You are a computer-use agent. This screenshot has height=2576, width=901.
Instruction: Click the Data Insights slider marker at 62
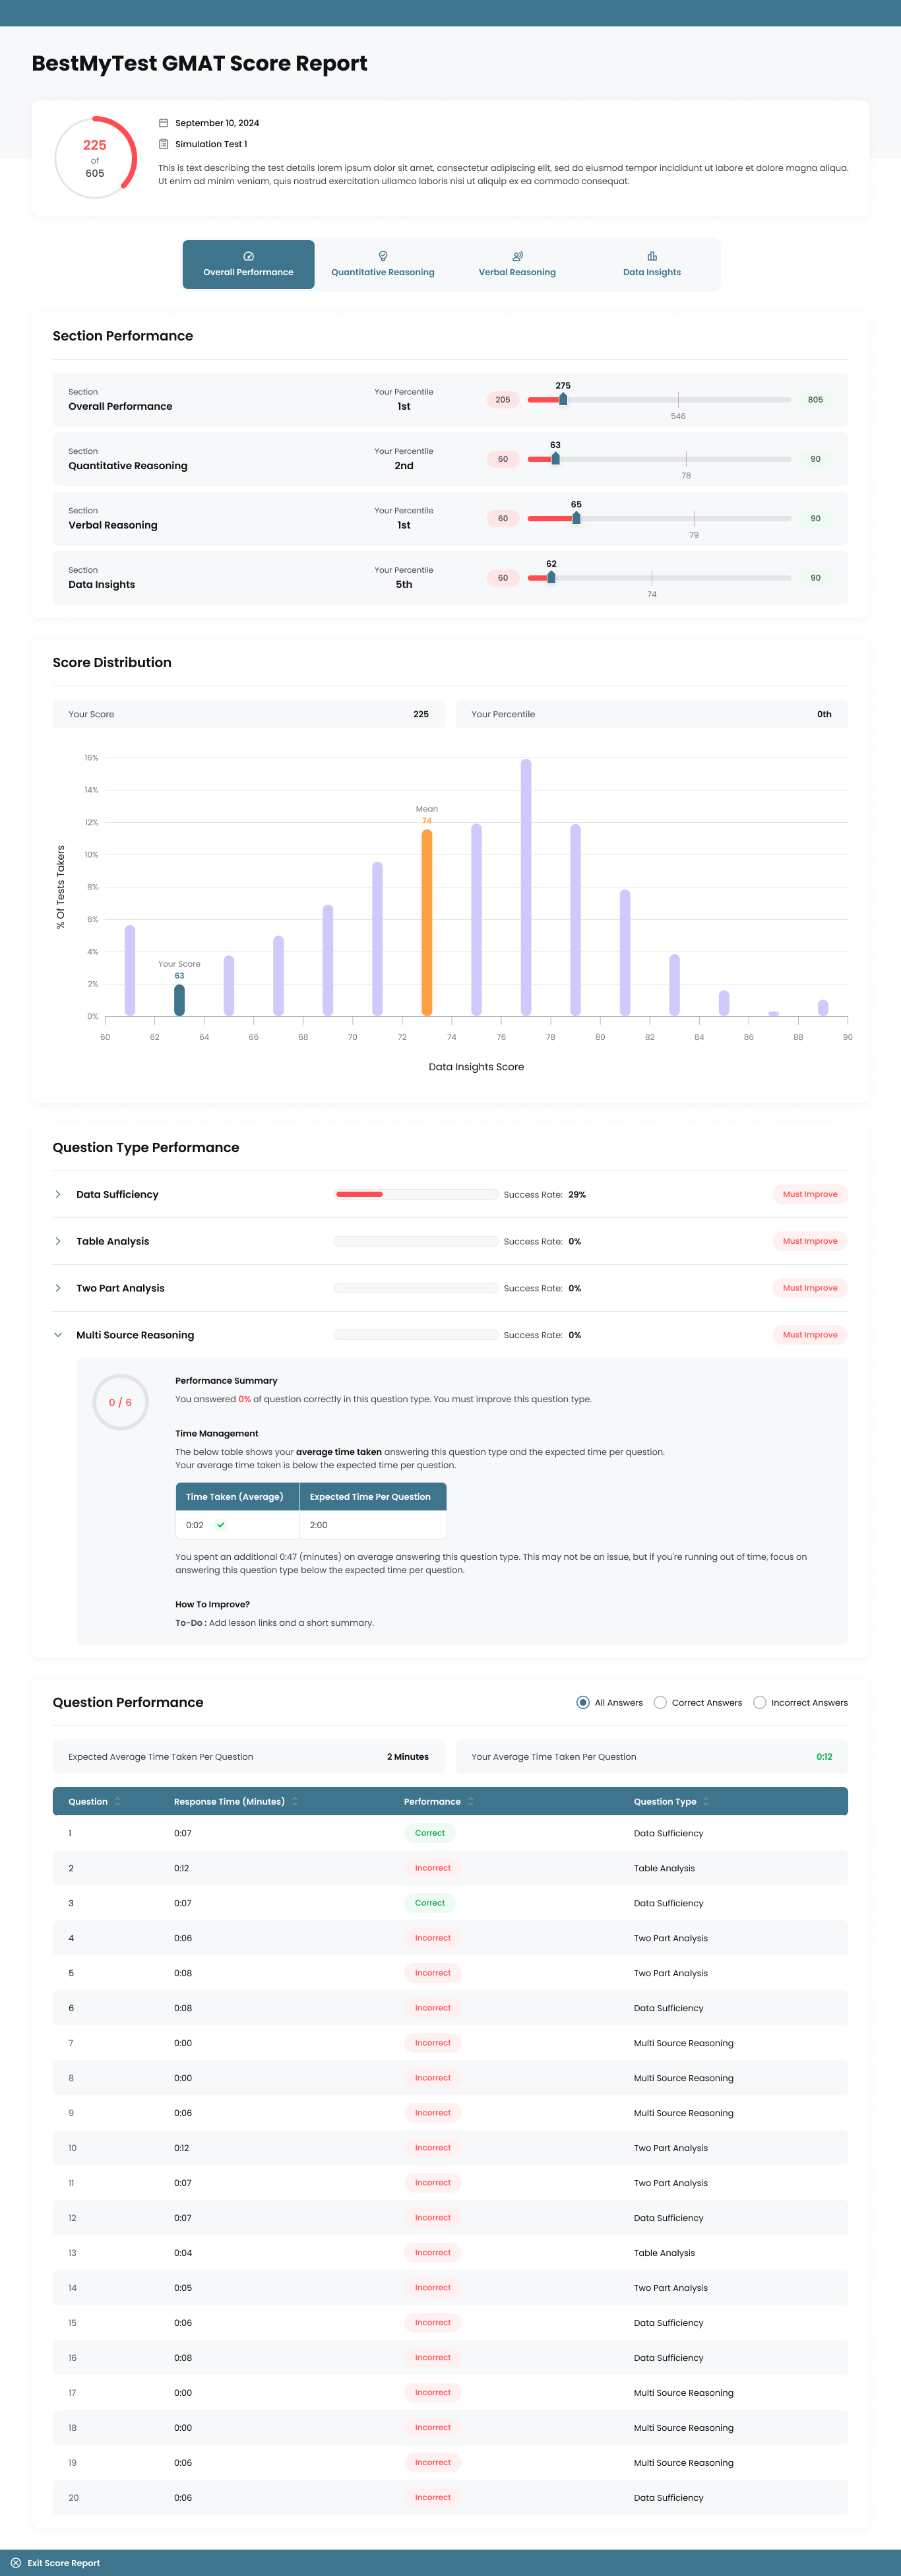pos(551,577)
